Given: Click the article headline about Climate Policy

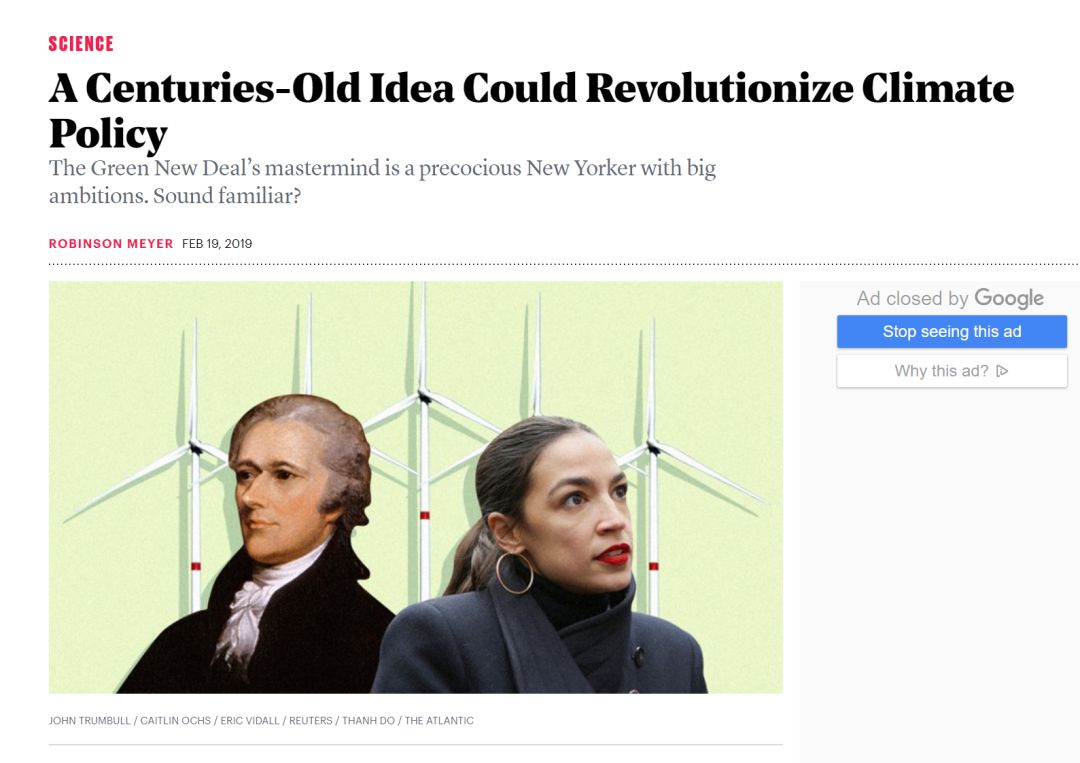Looking at the screenshot, I should pos(531,109).
